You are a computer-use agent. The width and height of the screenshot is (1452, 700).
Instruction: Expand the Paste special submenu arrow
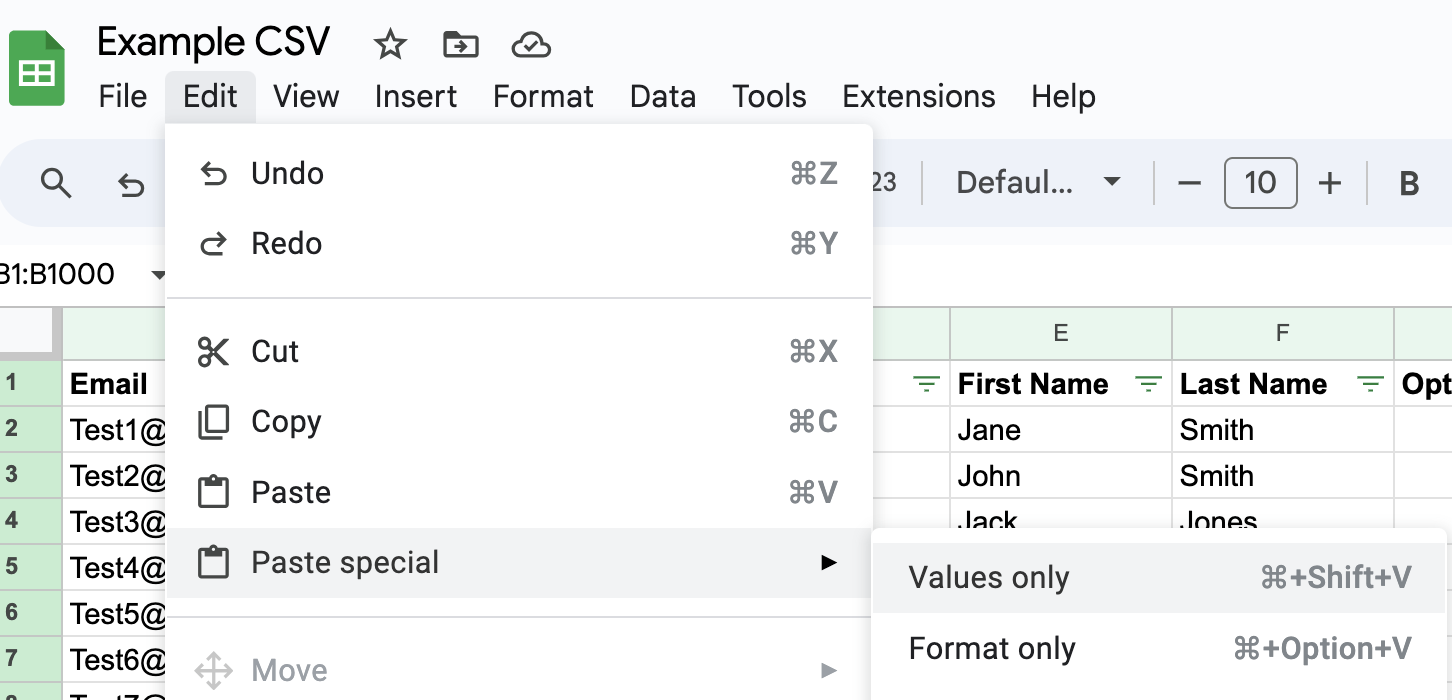coord(828,562)
